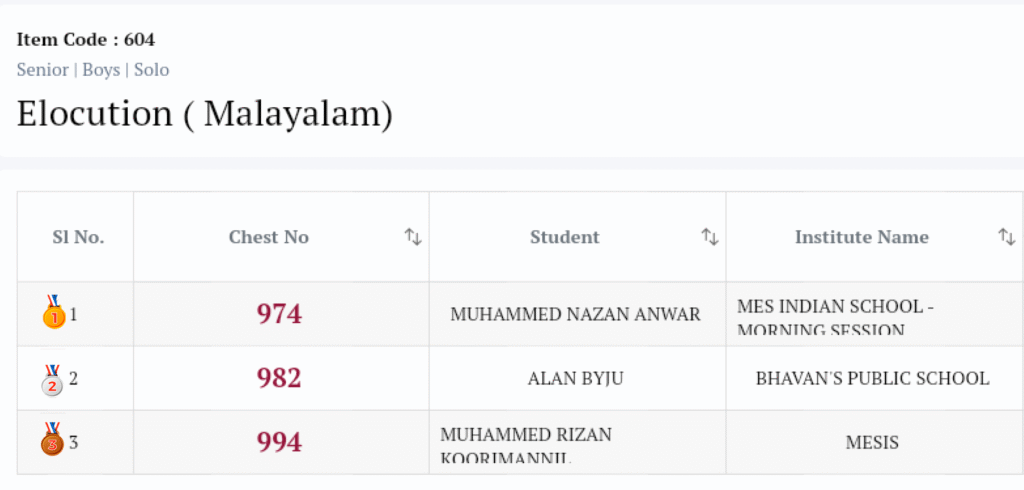The width and height of the screenshot is (1024, 490).
Task: Click the Elocution (Malayalam) heading
Action: (205, 114)
